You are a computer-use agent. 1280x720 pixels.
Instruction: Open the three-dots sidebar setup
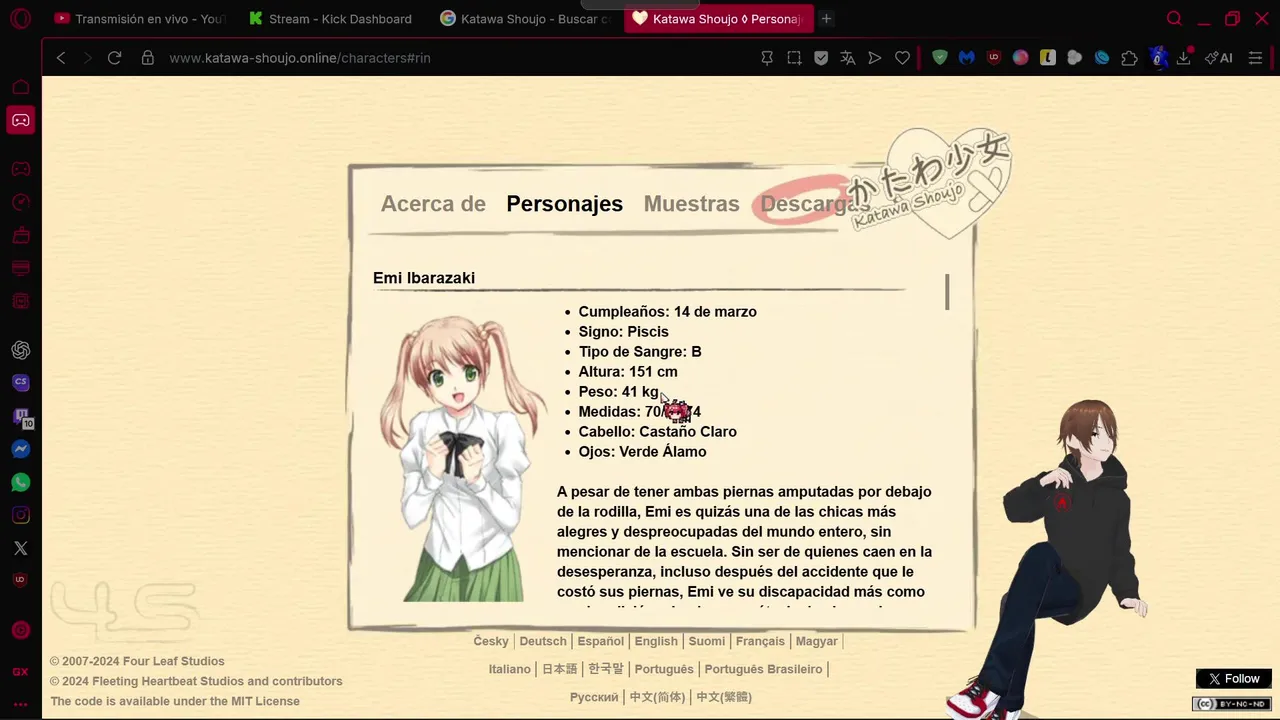coord(21,704)
